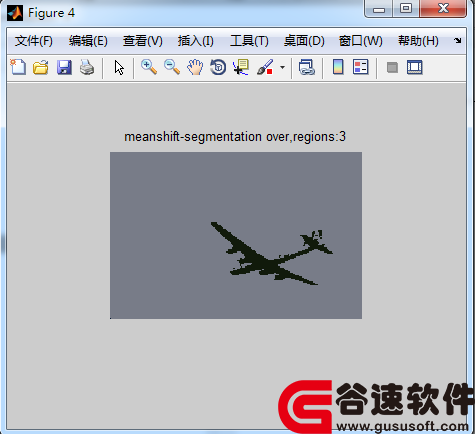Viewport: 475px width, 434px height.
Task: Open file with the folder icon
Action: tap(41, 67)
